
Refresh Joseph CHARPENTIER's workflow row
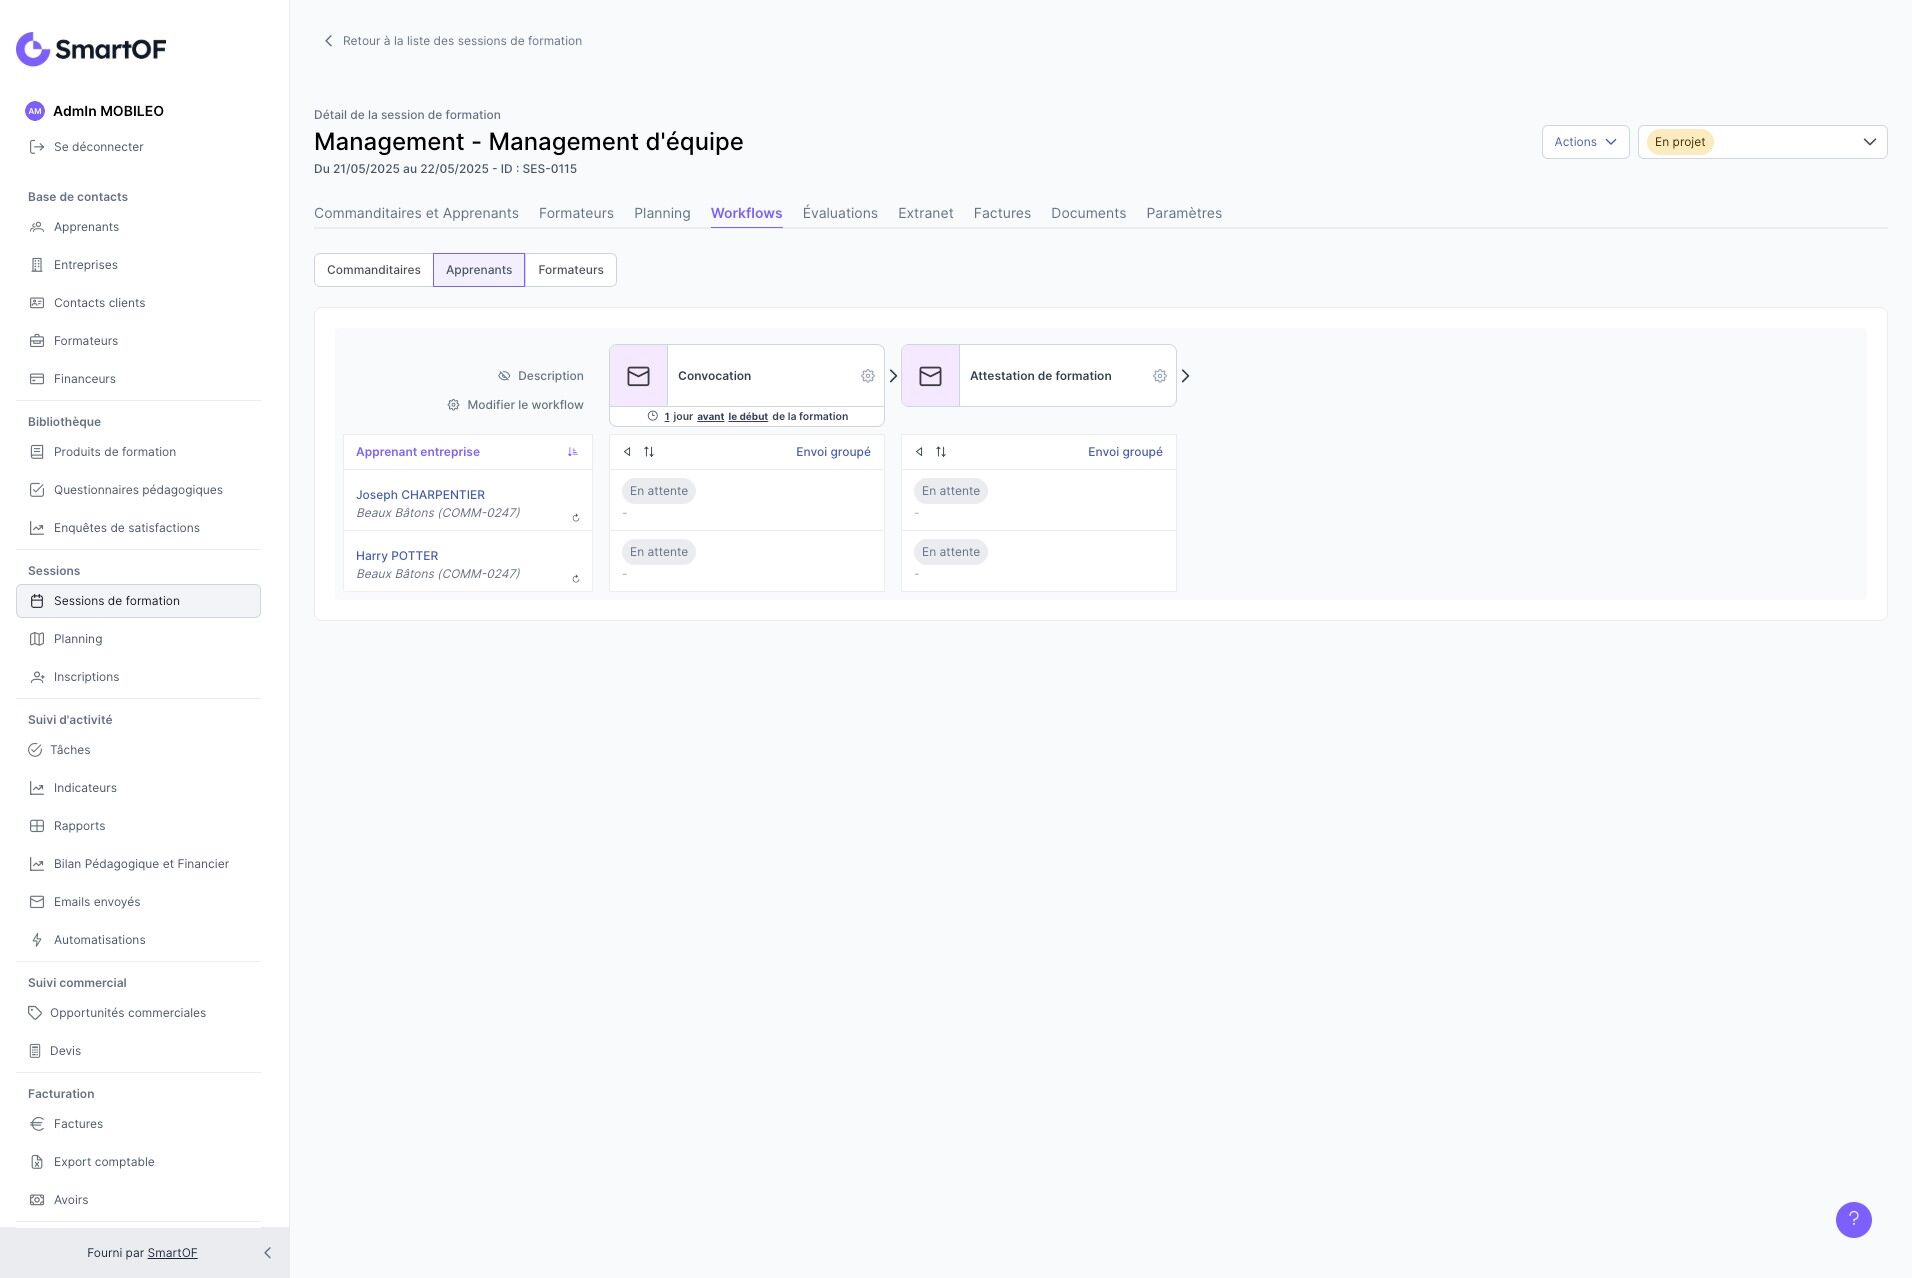576,518
